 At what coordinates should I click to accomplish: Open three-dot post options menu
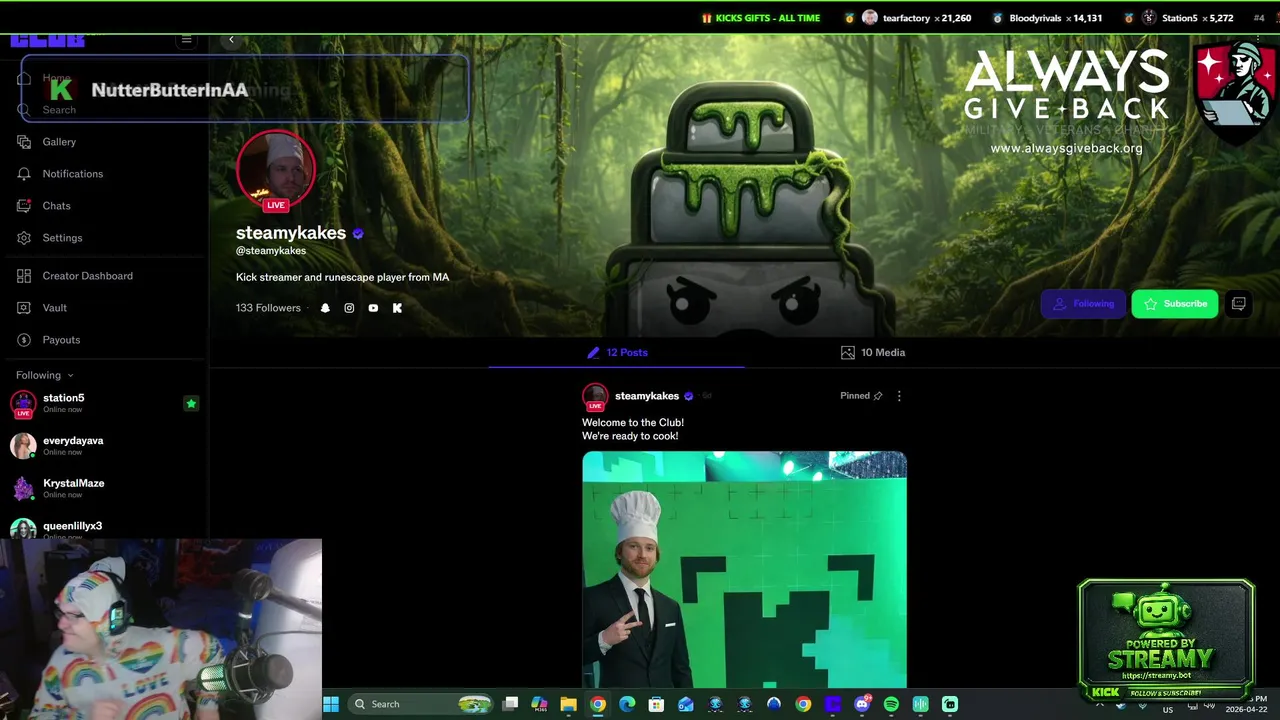pos(899,396)
